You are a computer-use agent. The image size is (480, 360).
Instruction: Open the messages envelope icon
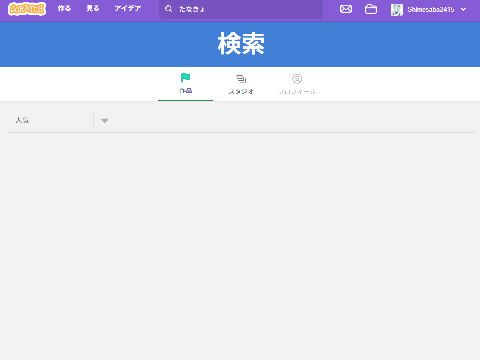coord(346,9)
